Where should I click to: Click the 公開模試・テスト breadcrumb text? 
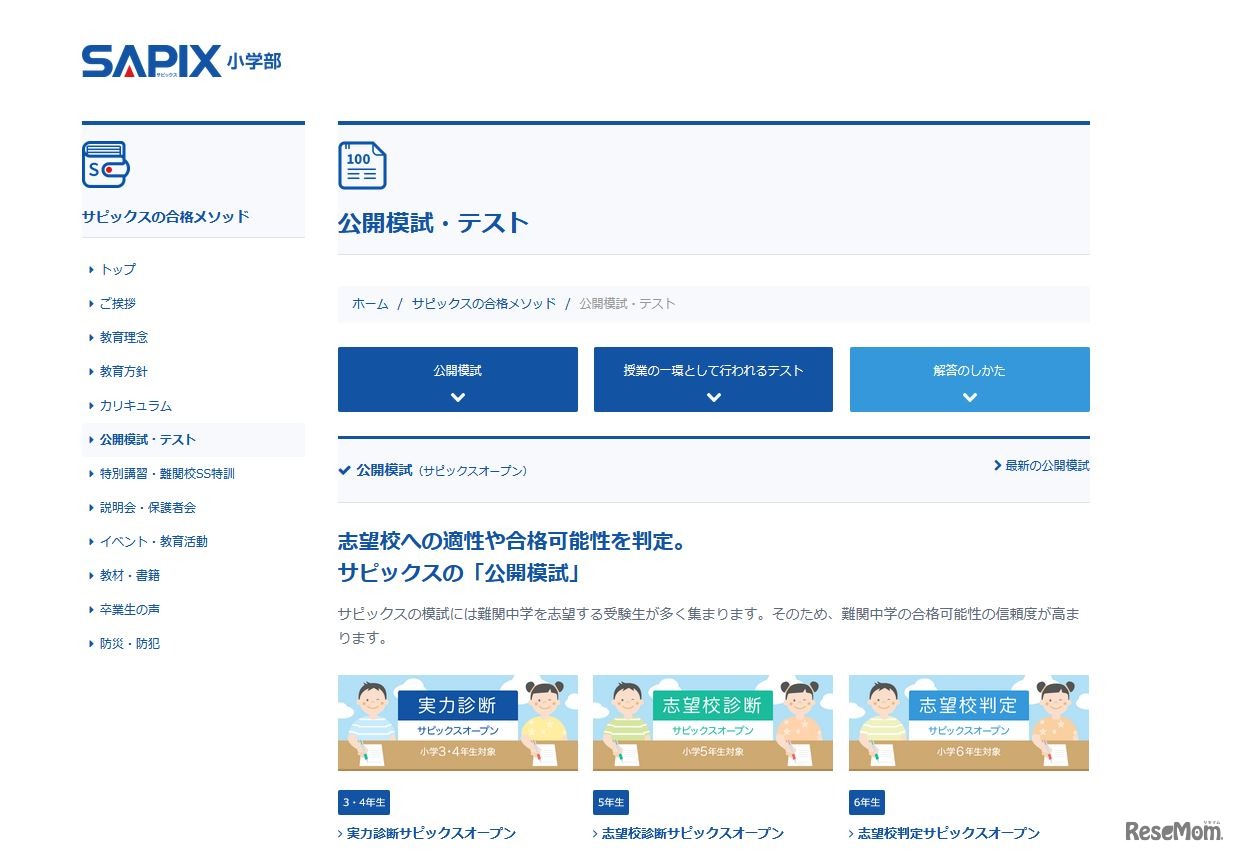(x=628, y=303)
